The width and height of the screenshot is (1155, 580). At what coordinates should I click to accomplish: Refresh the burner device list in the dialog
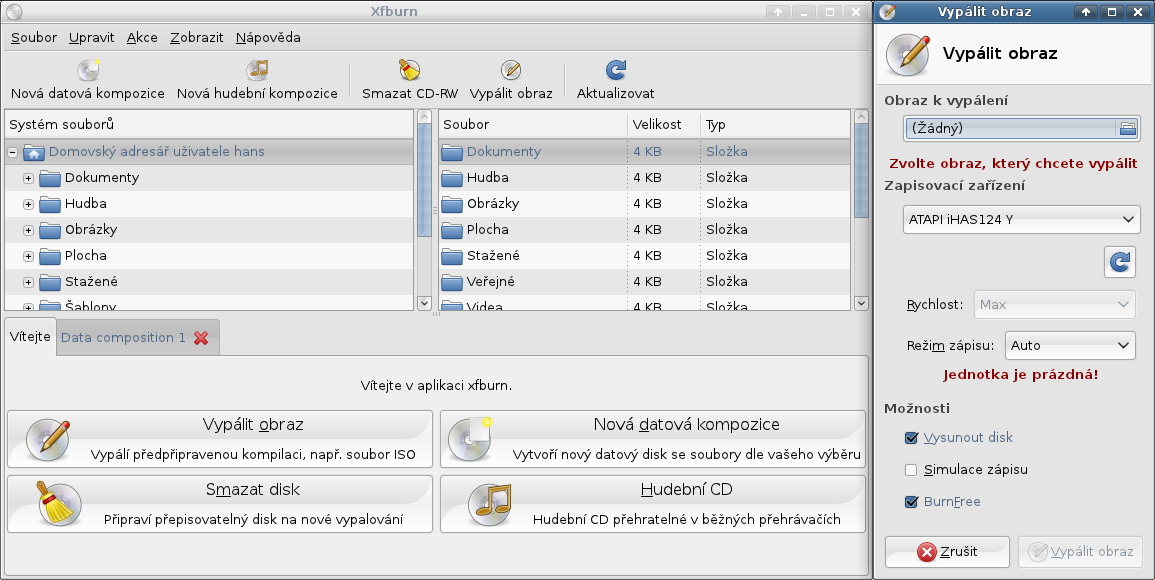click(x=1120, y=262)
